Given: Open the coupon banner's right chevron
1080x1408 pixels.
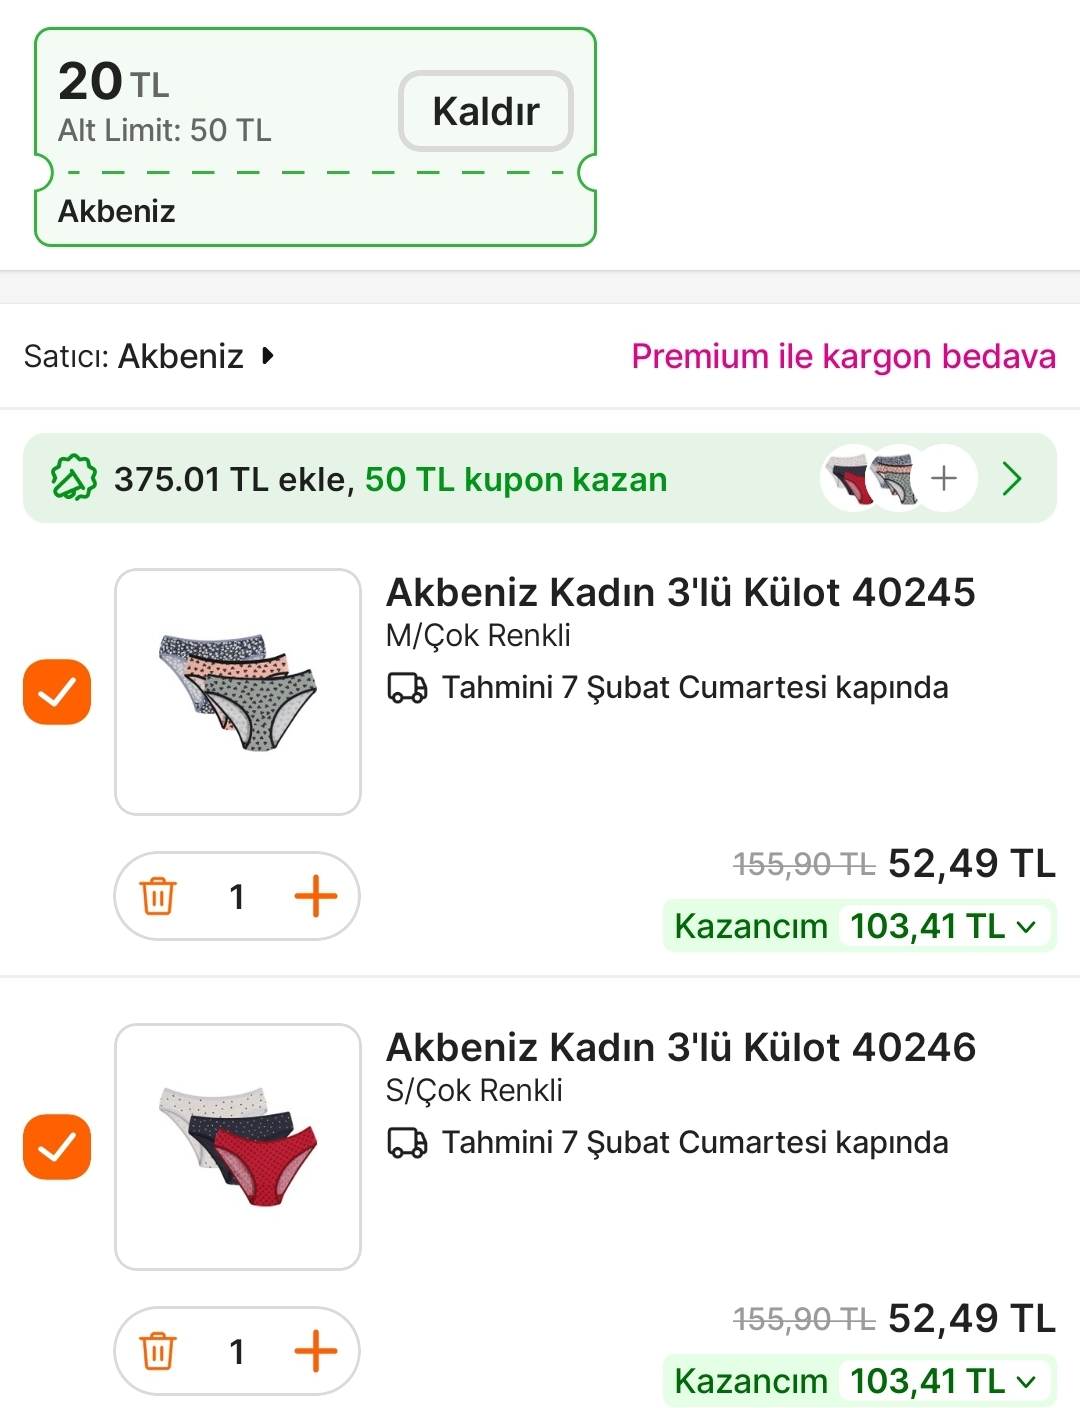Looking at the screenshot, I should [1012, 479].
